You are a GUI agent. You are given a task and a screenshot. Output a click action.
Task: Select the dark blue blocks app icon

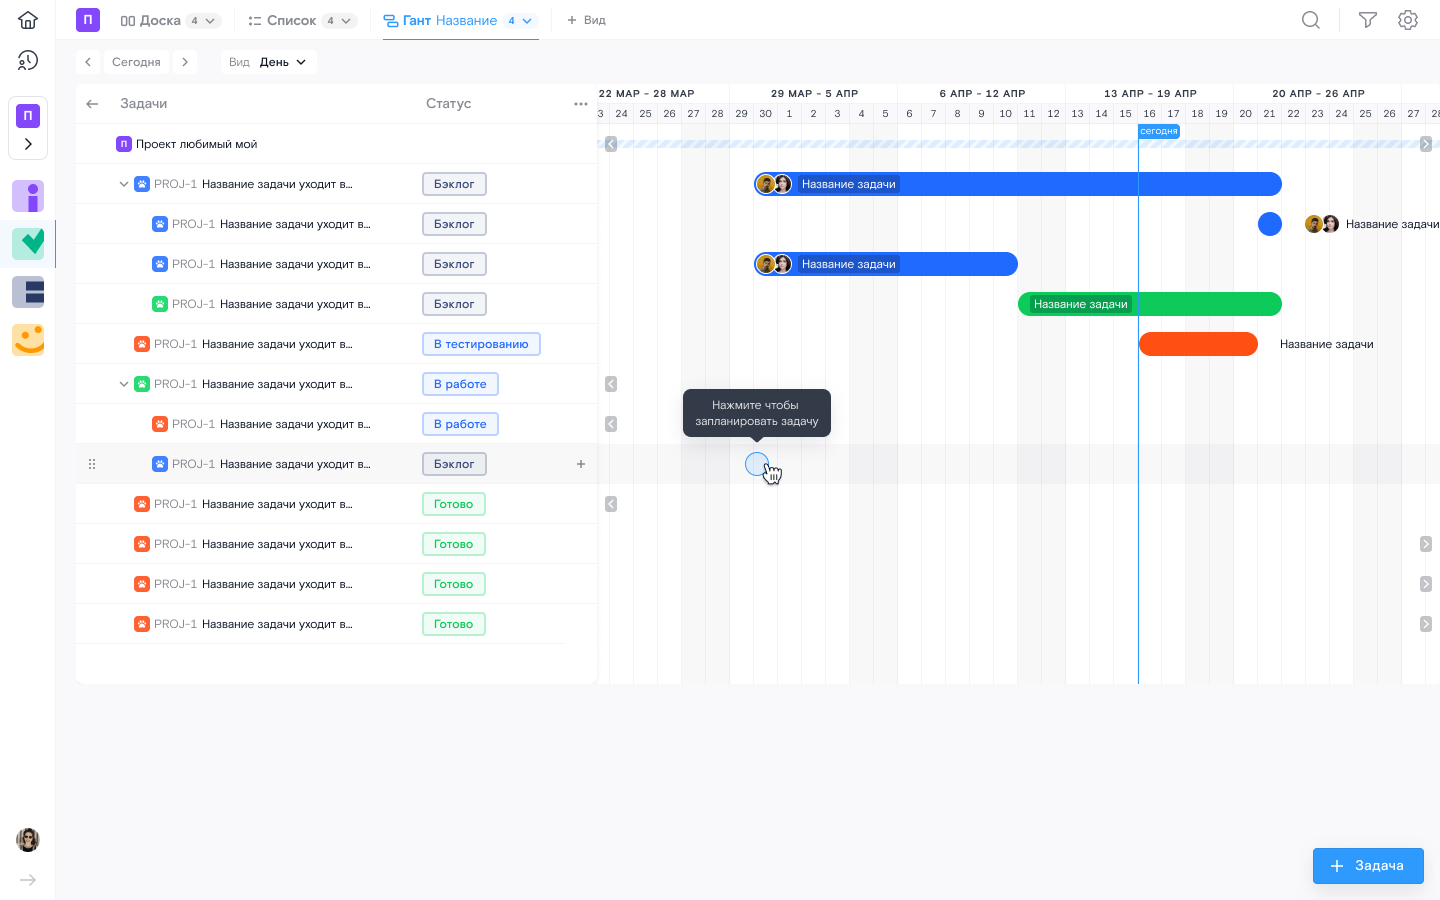point(28,292)
